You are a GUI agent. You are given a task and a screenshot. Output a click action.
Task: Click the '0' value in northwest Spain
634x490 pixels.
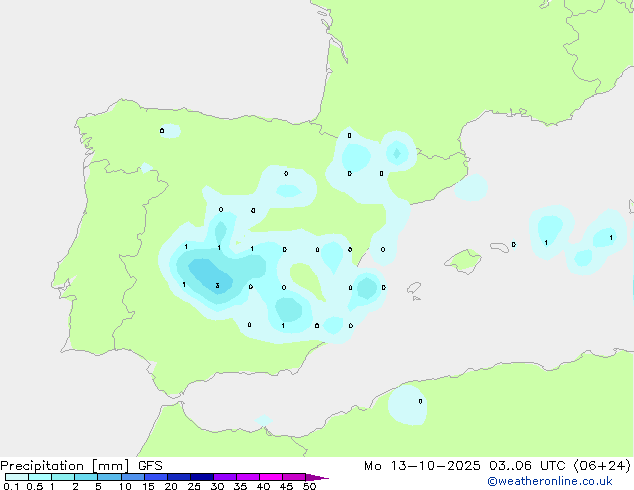(x=162, y=131)
